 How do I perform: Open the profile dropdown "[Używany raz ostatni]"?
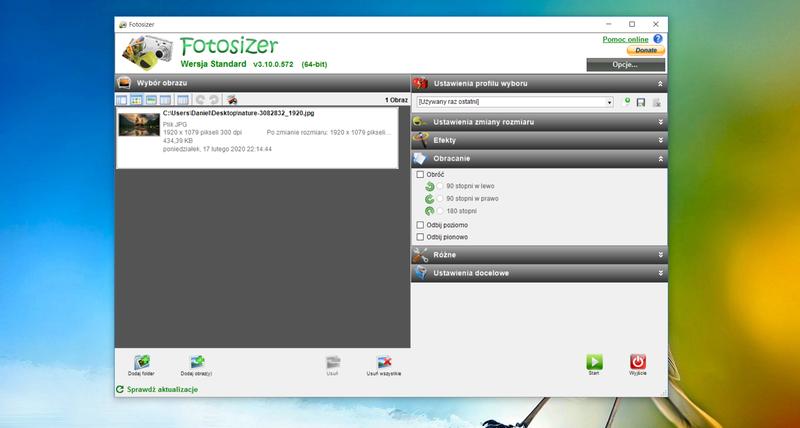tap(515, 102)
